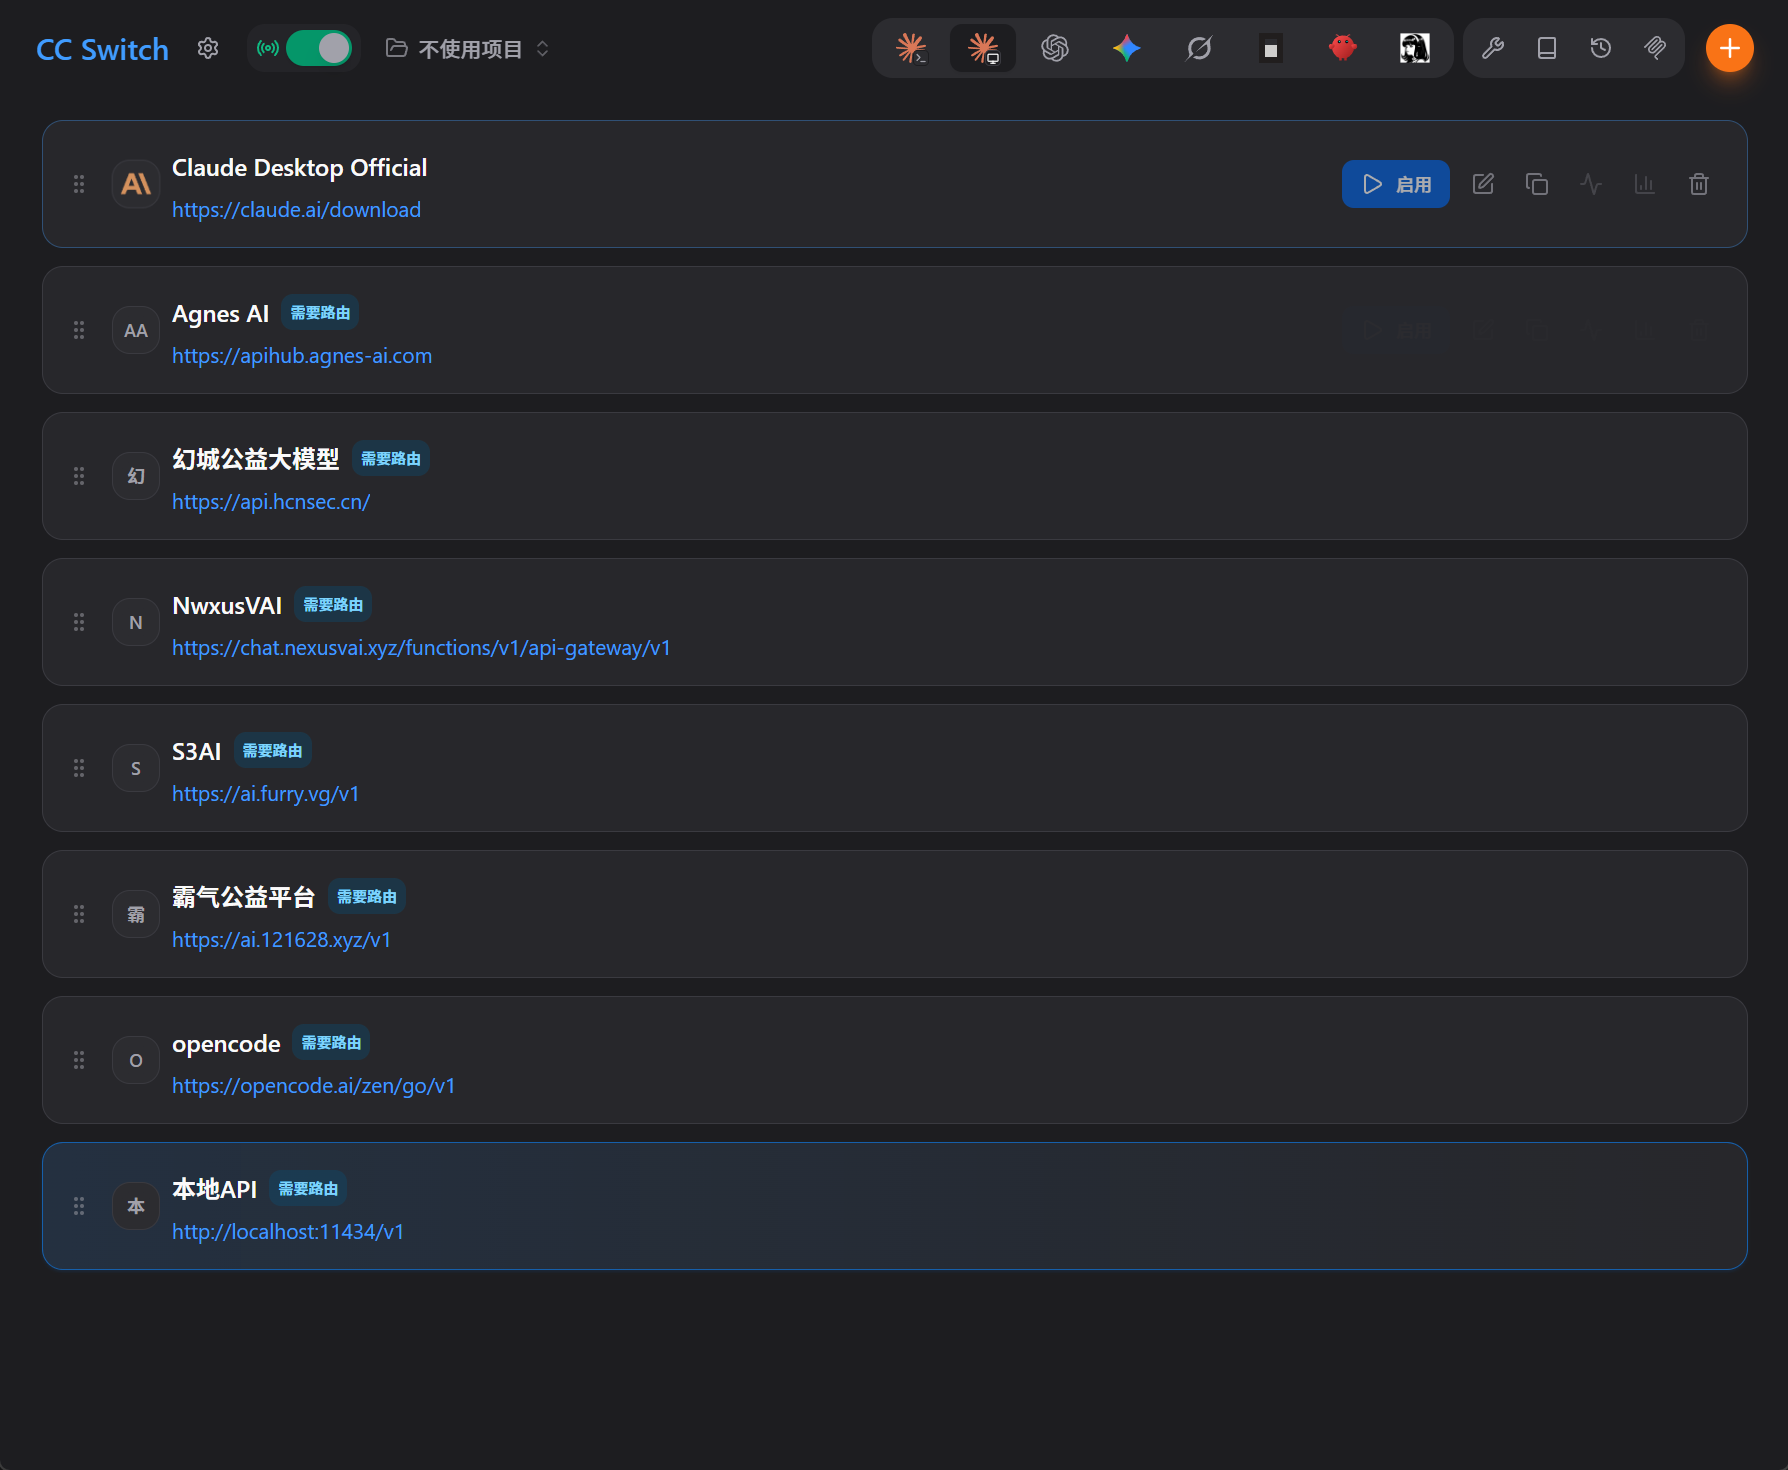The width and height of the screenshot is (1788, 1470).
Task: Click the 需要路由 badge on Agnes AI
Action: 320,313
